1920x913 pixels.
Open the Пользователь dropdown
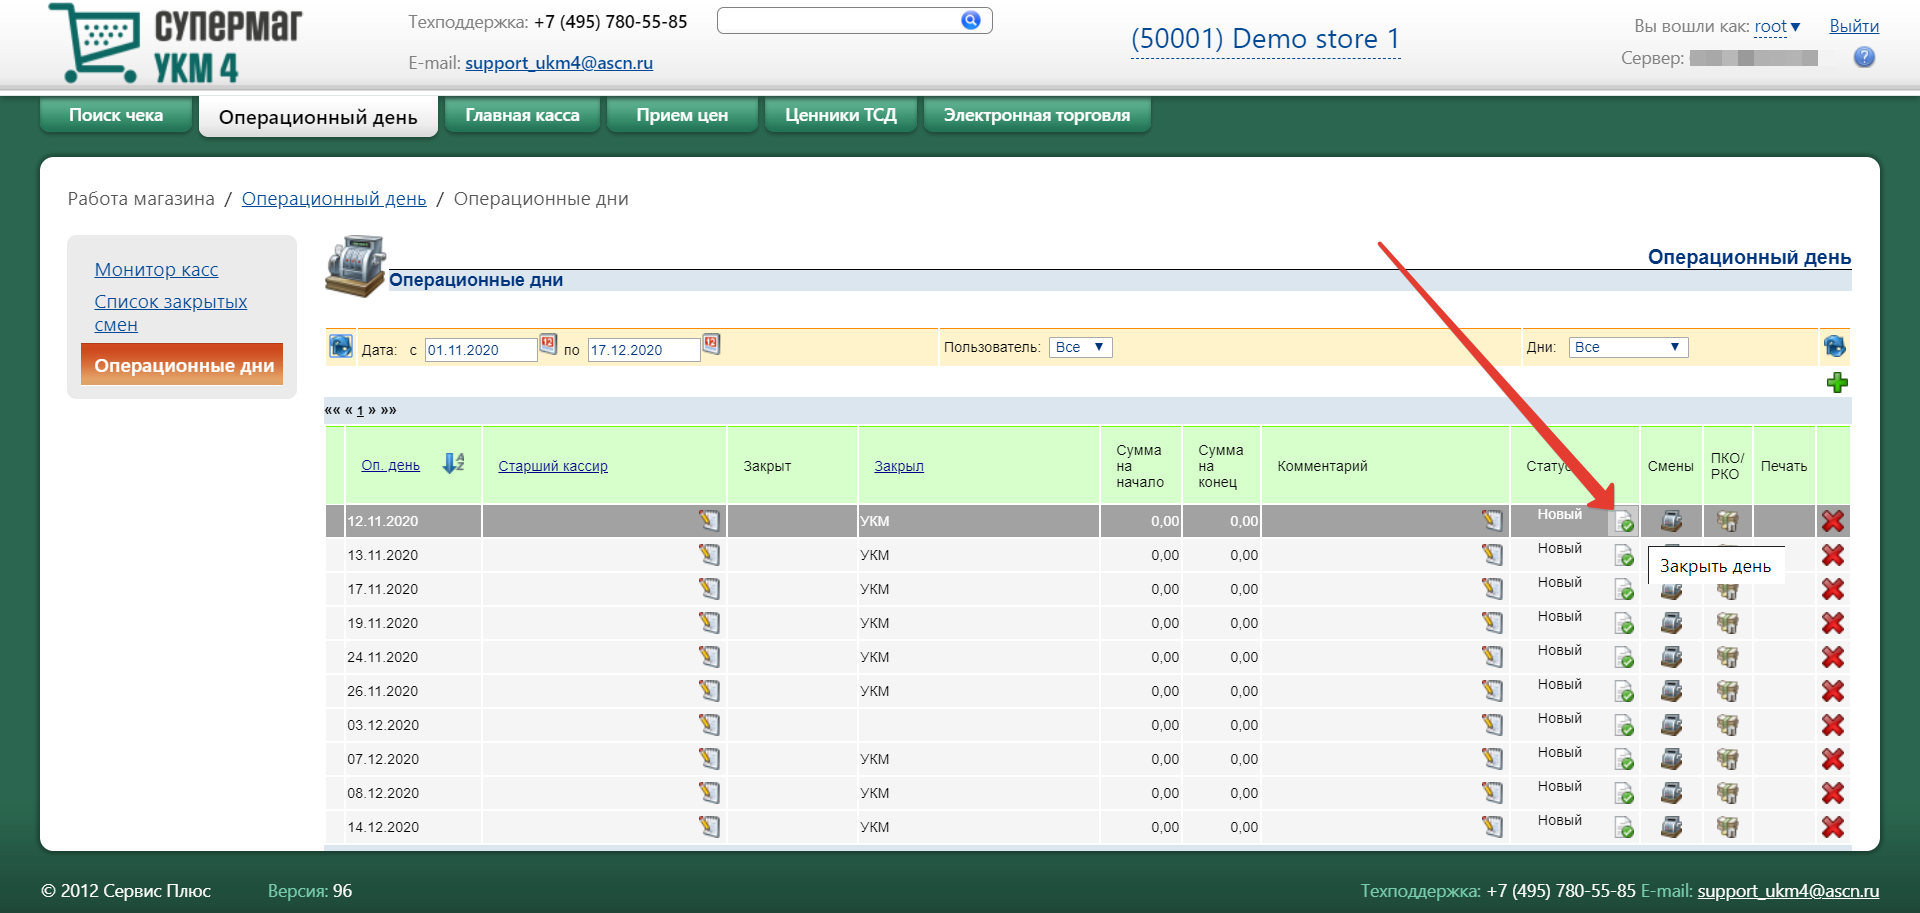coord(1081,347)
